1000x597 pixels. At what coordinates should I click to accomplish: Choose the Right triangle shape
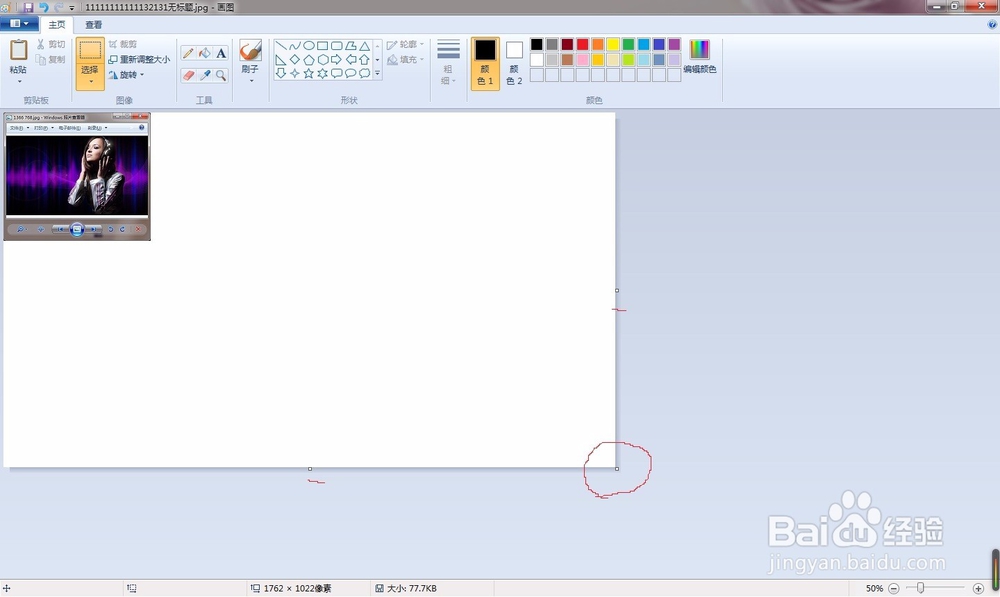[x=281, y=60]
